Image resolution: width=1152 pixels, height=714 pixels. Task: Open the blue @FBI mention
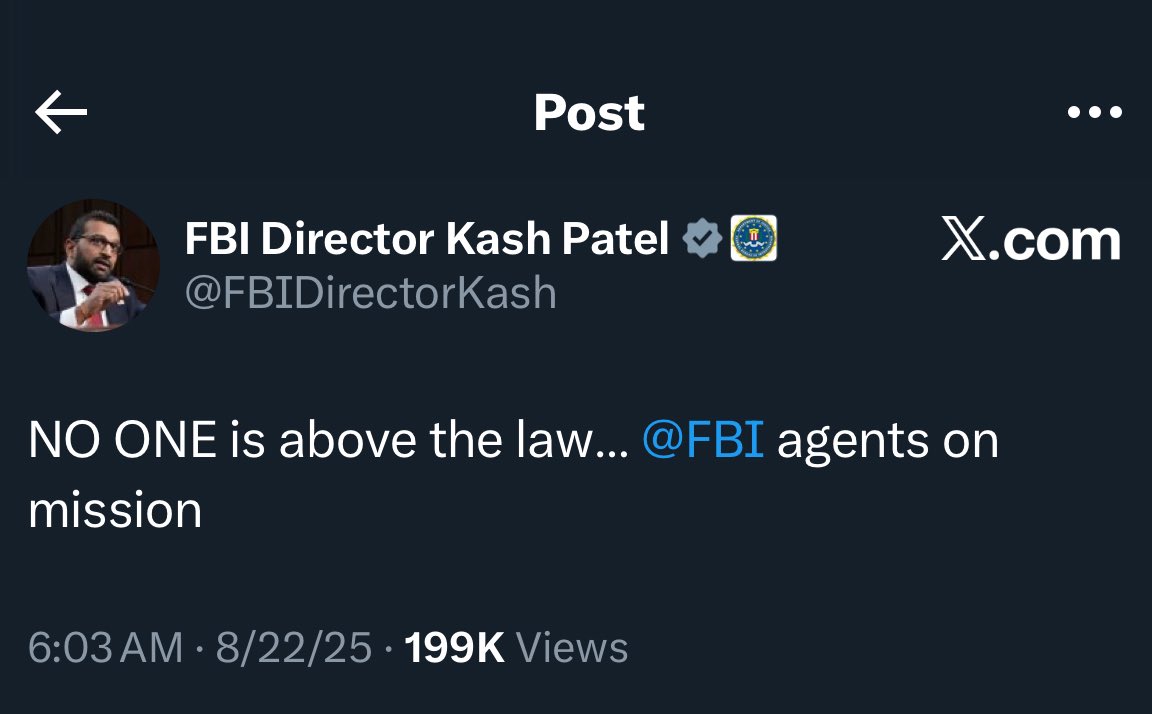pyautogui.click(x=702, y=441)
